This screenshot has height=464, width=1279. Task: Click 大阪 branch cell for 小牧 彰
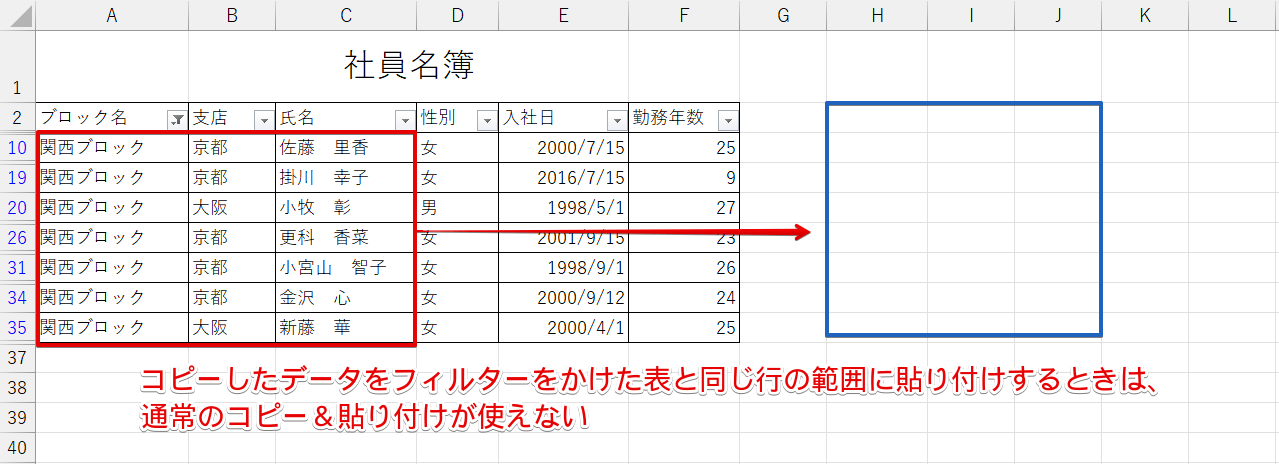pyautogui.click(x=232, y=208)
